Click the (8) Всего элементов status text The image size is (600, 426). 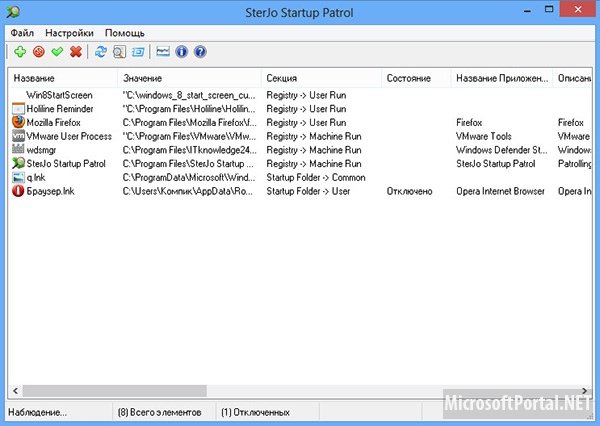click(160, 412)
